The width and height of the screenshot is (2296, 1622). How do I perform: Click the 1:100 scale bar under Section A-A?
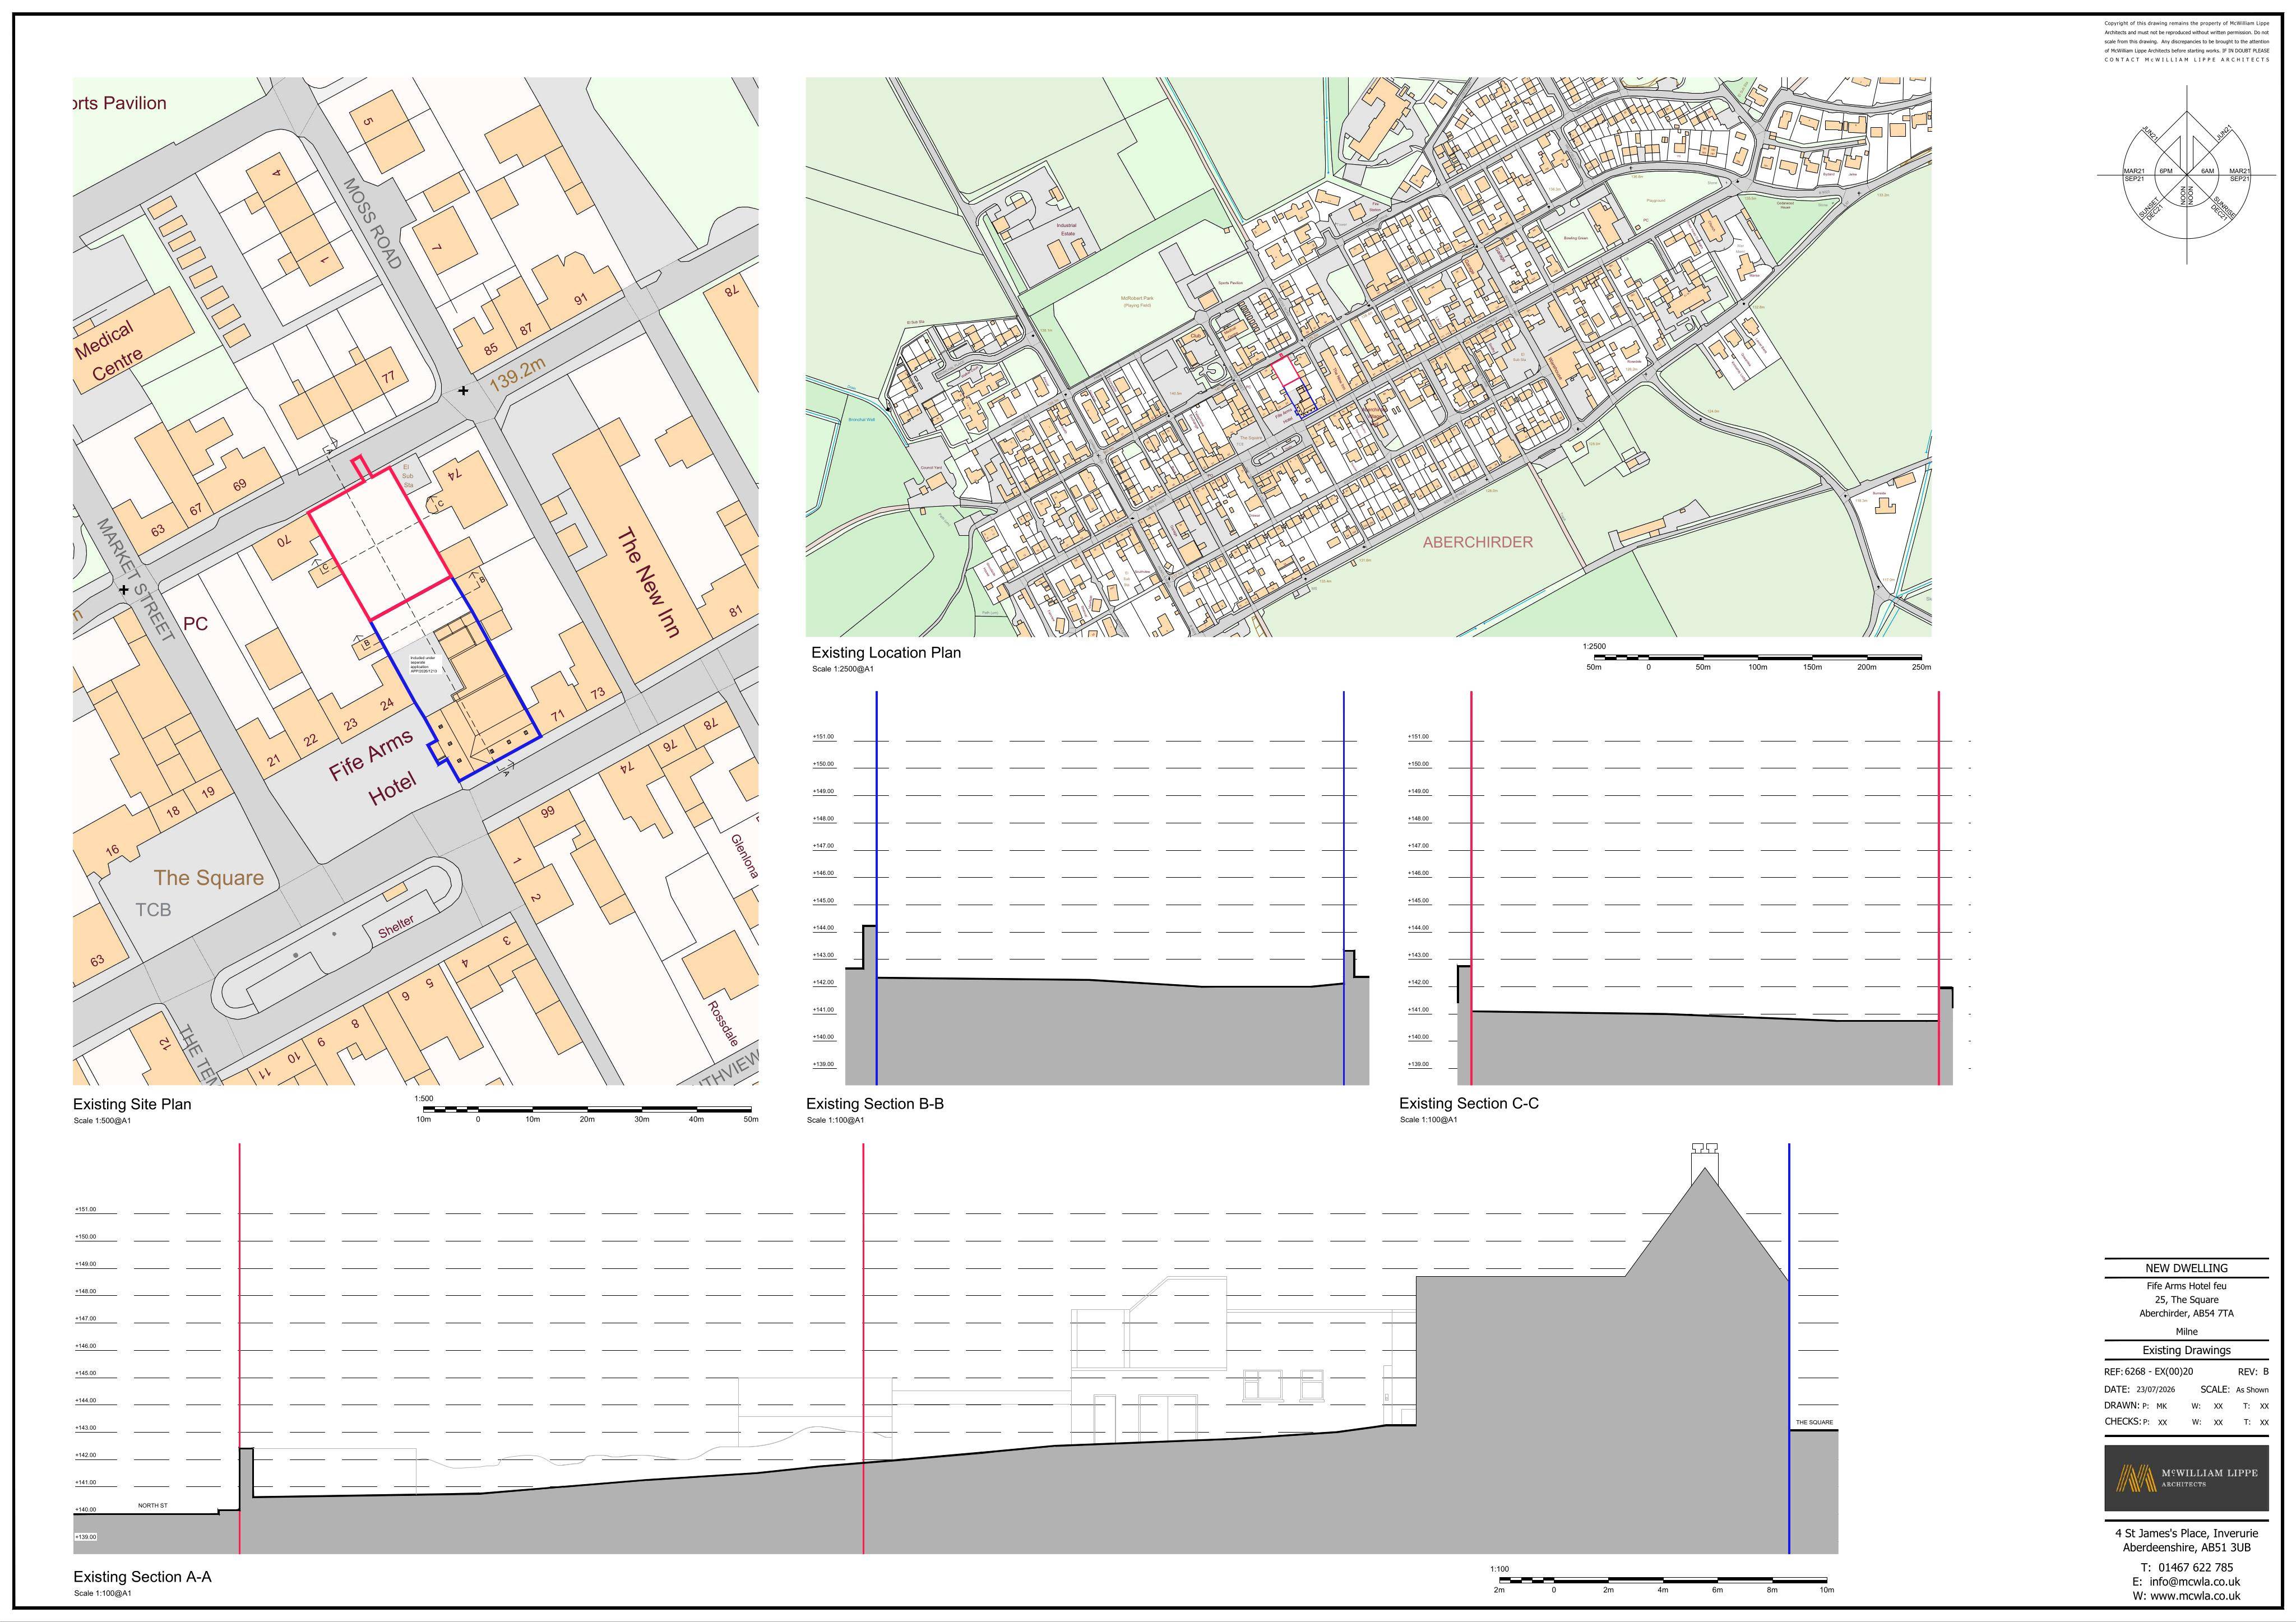1662,1581
